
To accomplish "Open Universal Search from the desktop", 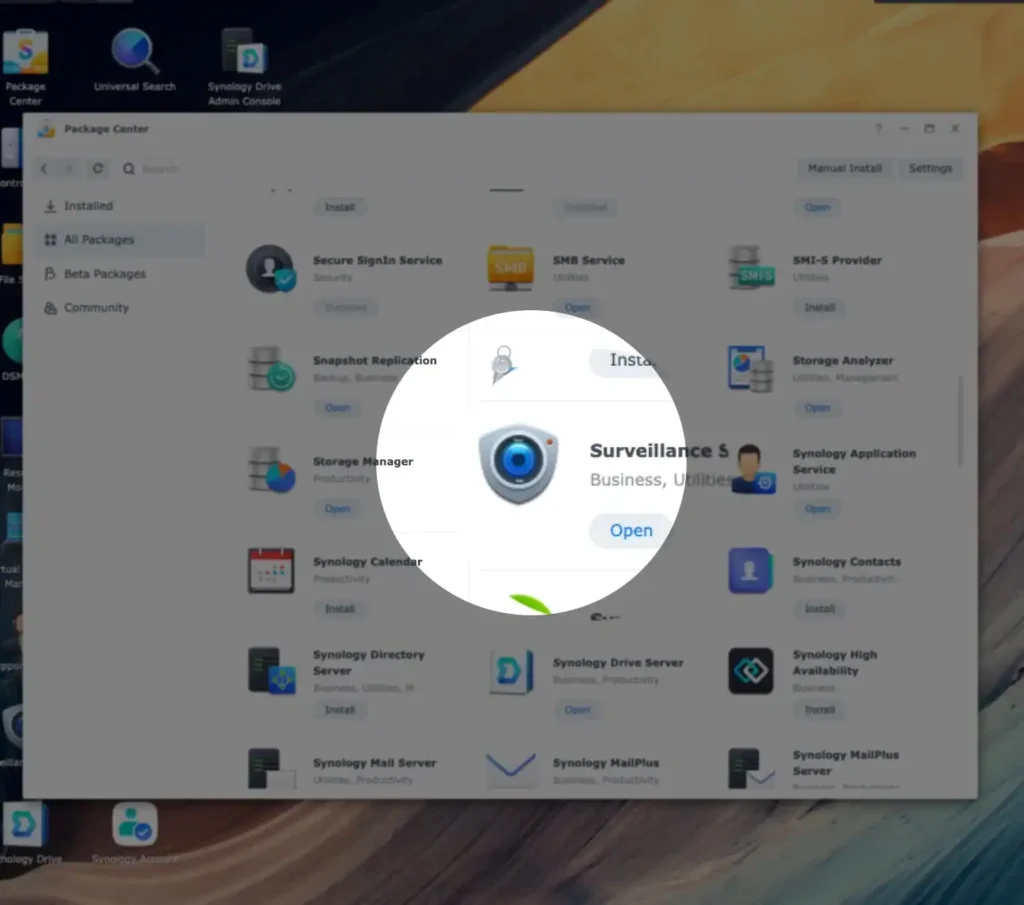I will point(135,60).
